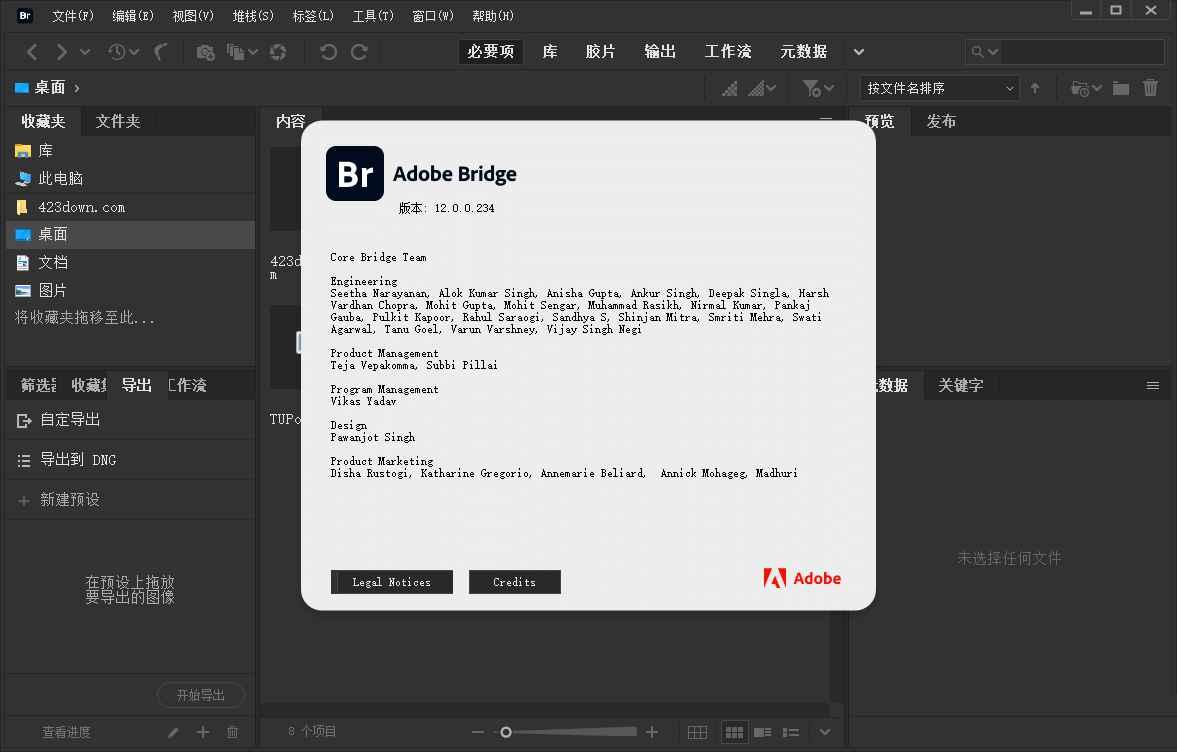Click the rotate clockwise icon
The height and width of the screenshot is (752, 1177).
360,51
